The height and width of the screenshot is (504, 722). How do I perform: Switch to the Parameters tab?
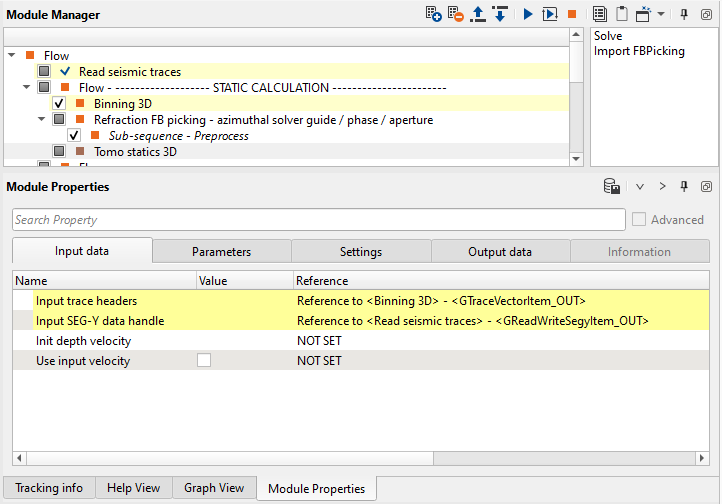(x=221, y=252)
